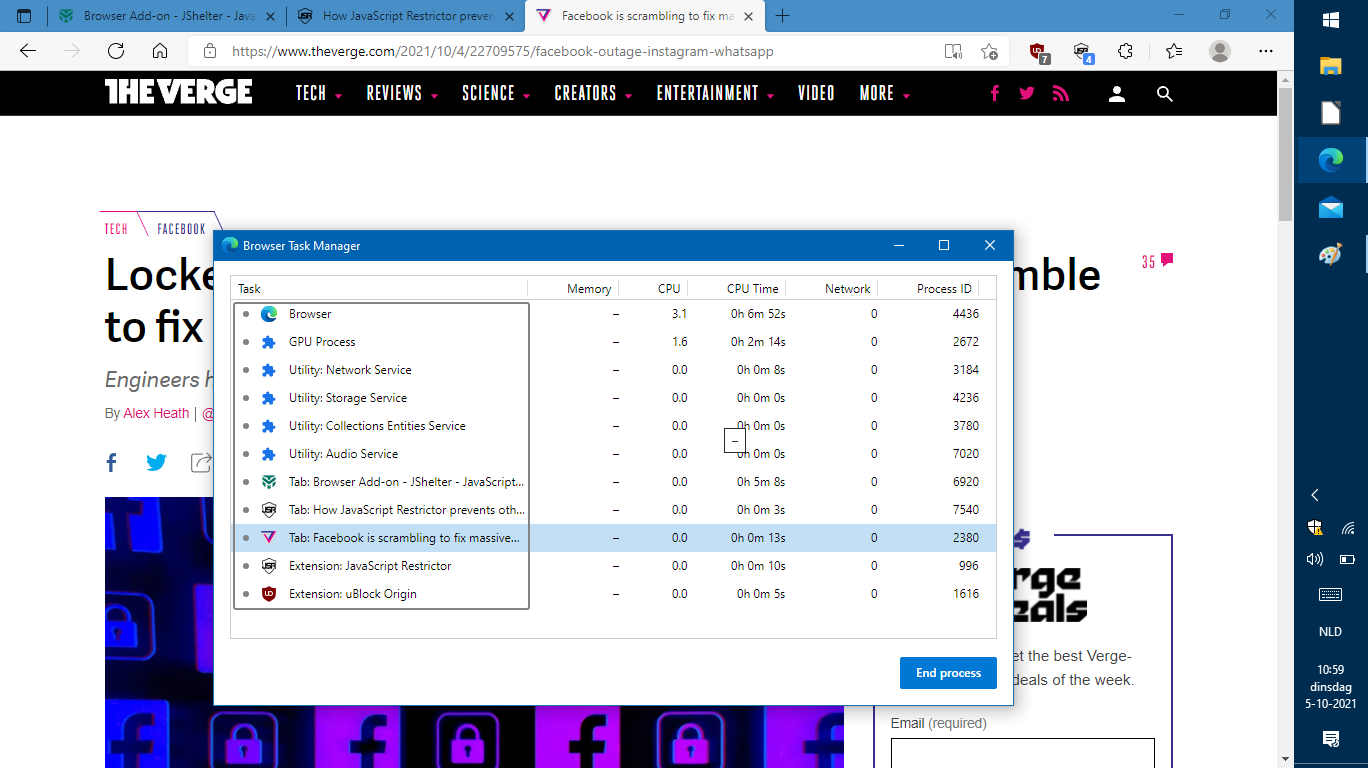Select the Tab: Browser Add-on JShelter row
This screenshot has width=1368, height=768.
613,482
